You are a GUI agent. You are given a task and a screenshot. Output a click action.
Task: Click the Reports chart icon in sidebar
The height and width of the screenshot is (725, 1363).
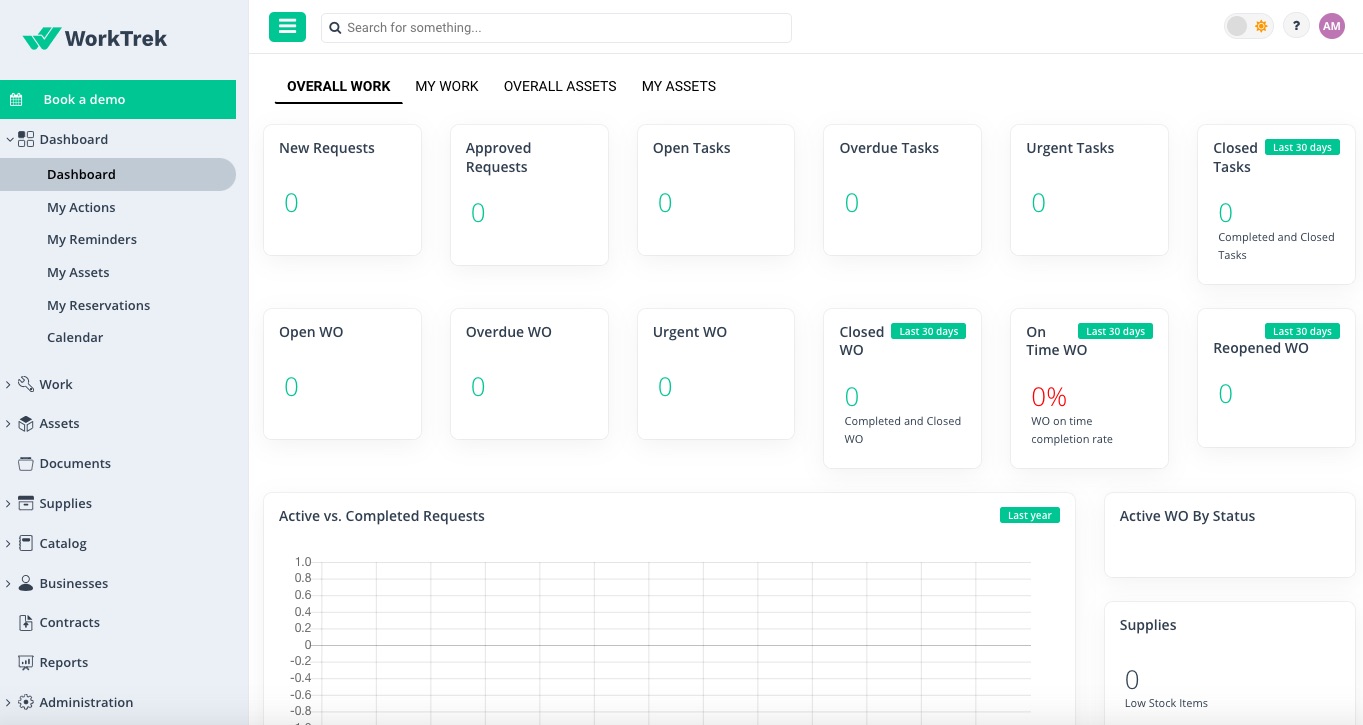click(26, 663)
